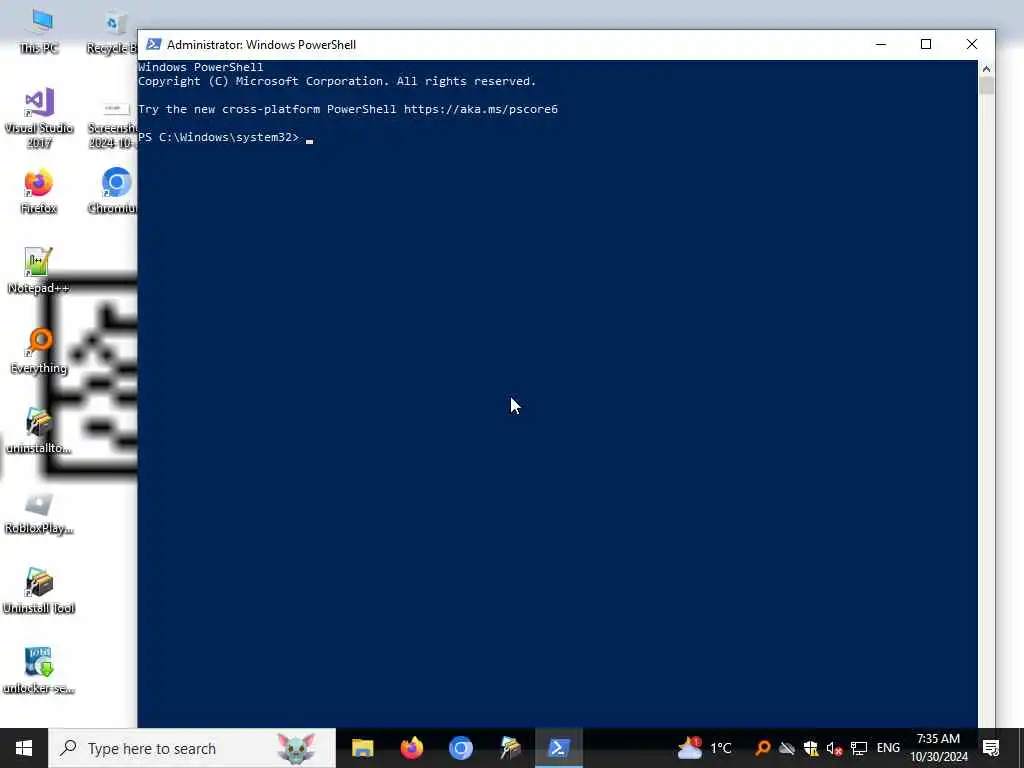
Task: Open the clock showing 7:35 AM
Action: [x=938, y=748]
